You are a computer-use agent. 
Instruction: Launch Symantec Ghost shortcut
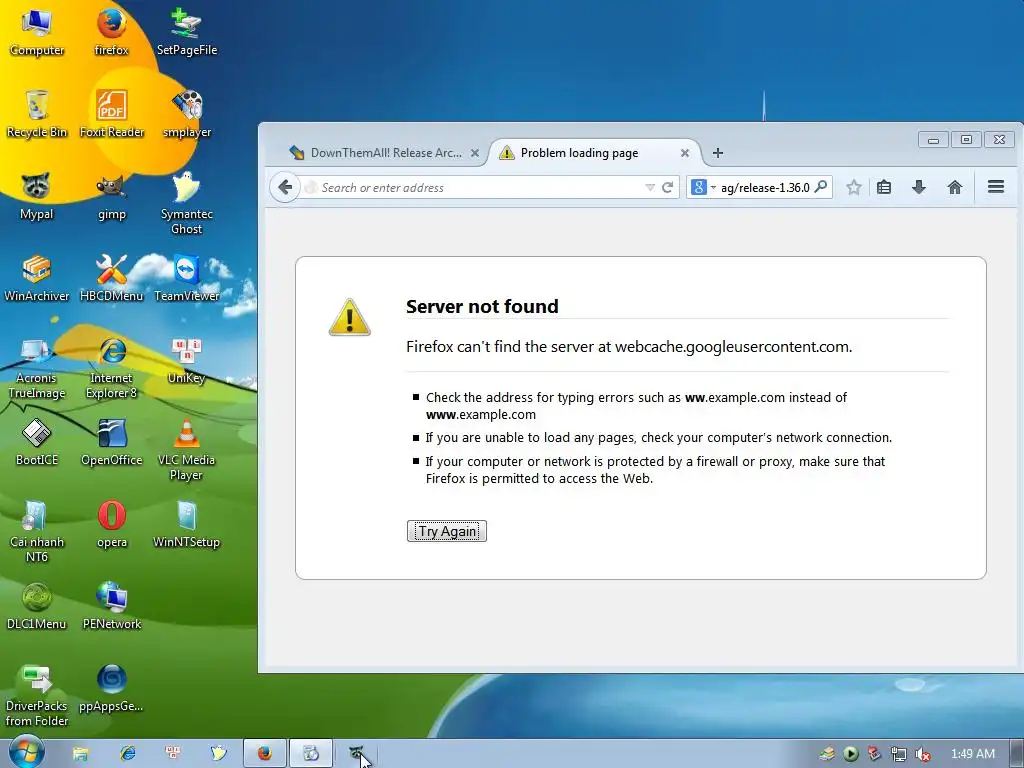(x=187, y=203)
